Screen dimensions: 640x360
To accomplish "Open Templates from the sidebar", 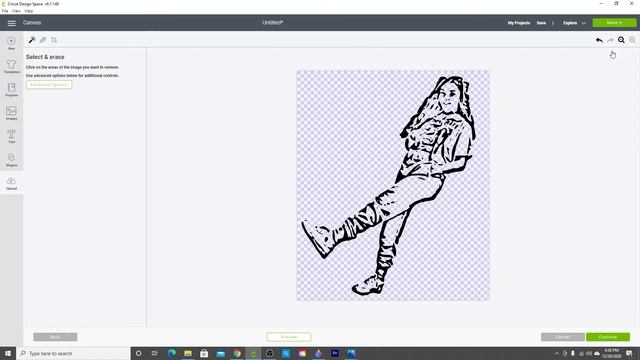I will (x=11, y=66).
